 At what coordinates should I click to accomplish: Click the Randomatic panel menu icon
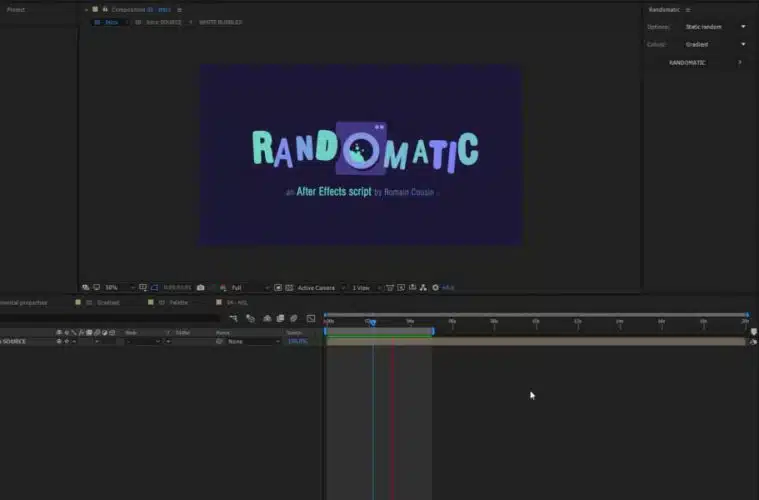tap(688, 9)
